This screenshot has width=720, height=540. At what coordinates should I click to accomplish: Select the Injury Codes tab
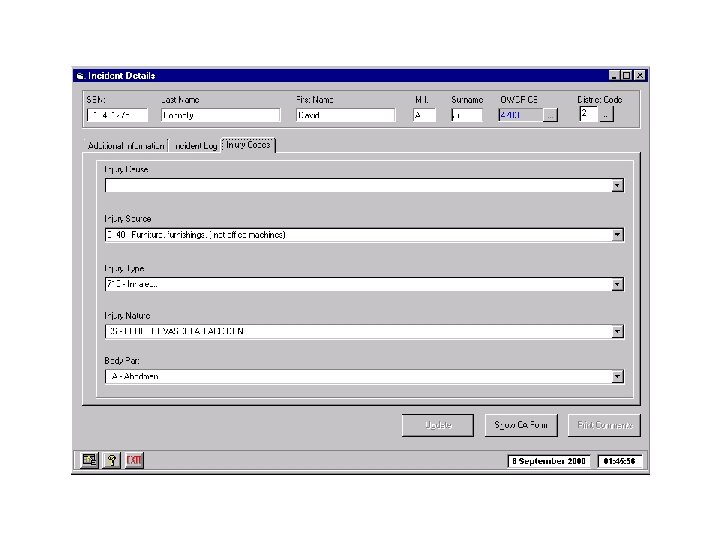click(x=248, y=145)
